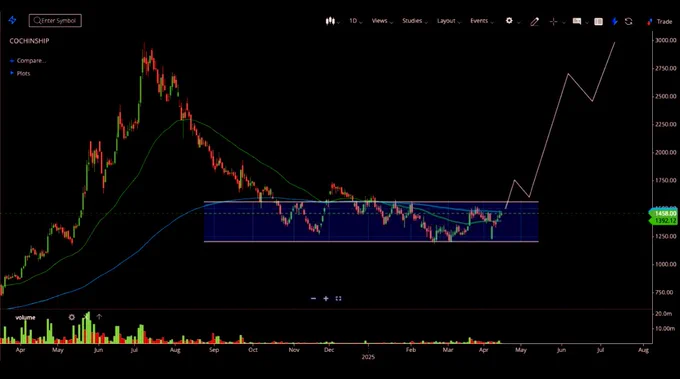Click the Aug label at right end of time axis
The width and height of the screenshot is (680, 379).
coord(644,350)
